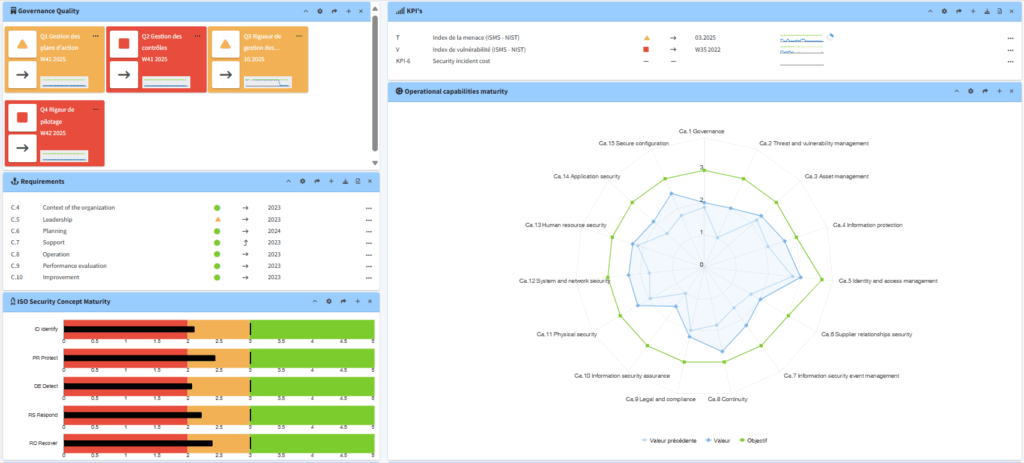This screenshot has width=1024, height=463.
Task: Open three-dot menu on Q2 Gestion des contrôles
Action: click(197, 35)
